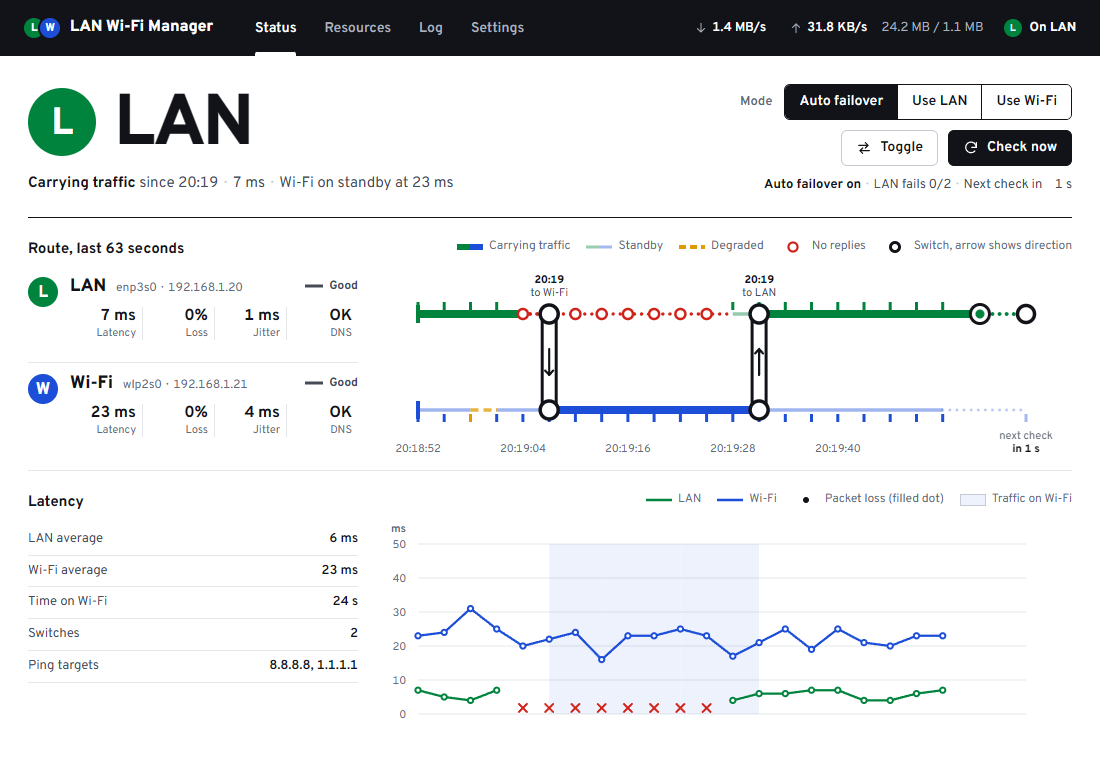Click the enp3s0 · 192.168.1.20 interface text
The height and width of the screenshot is (769, 1100).
pos(179,287)
